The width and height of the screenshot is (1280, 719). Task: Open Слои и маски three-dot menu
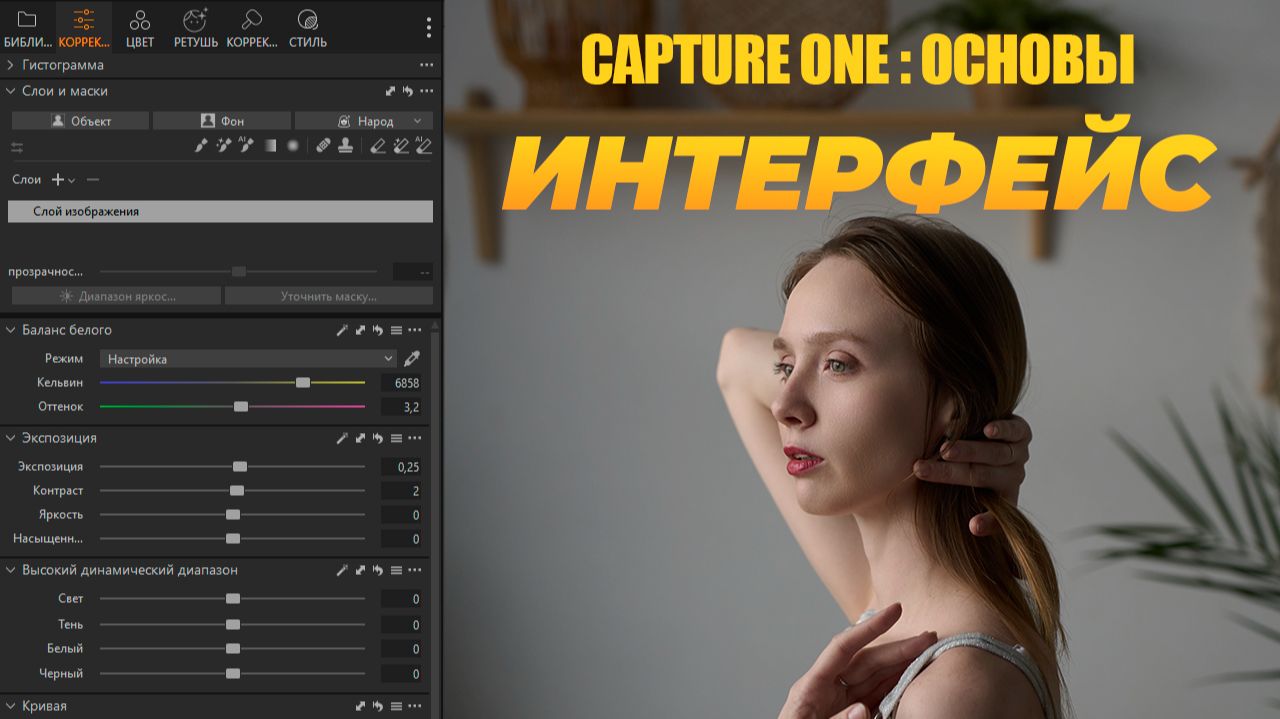427,91
